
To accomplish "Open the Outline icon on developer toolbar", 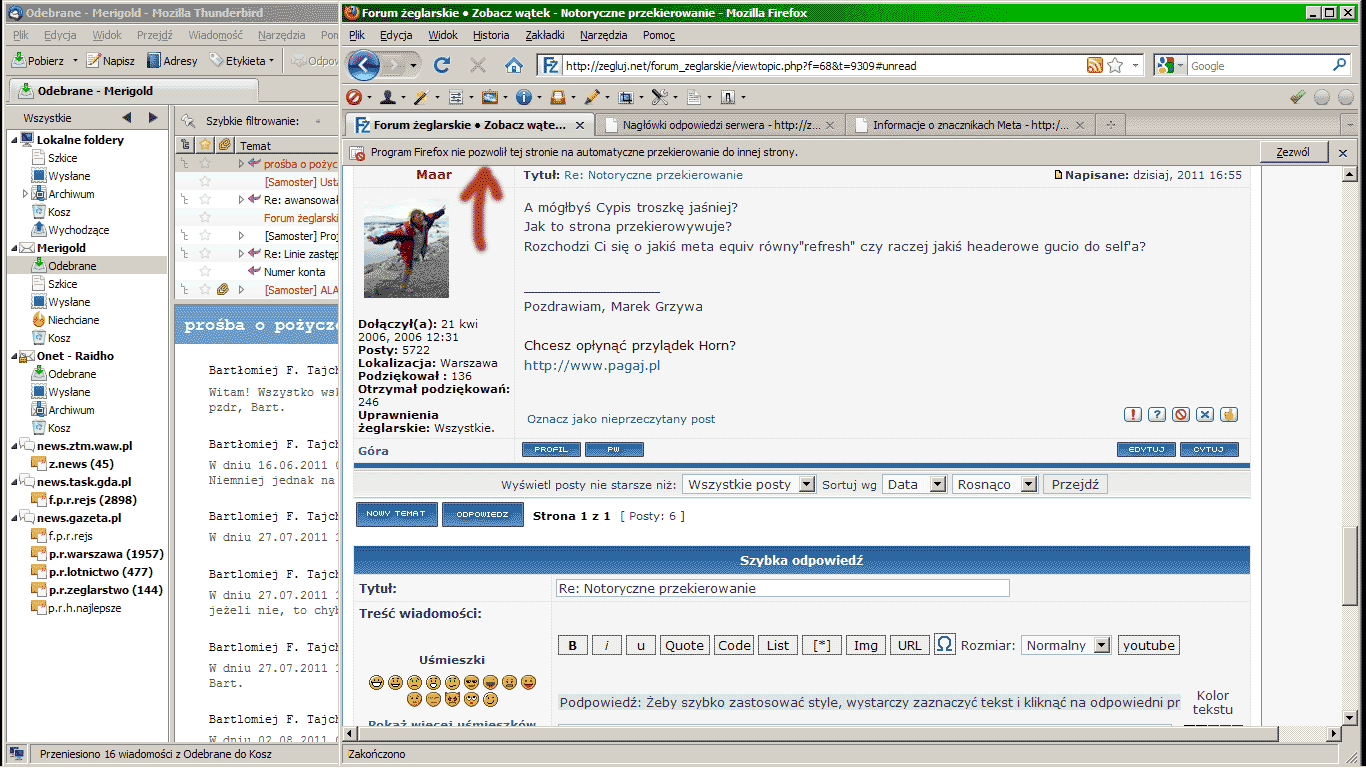I will [x=591, y=97].
